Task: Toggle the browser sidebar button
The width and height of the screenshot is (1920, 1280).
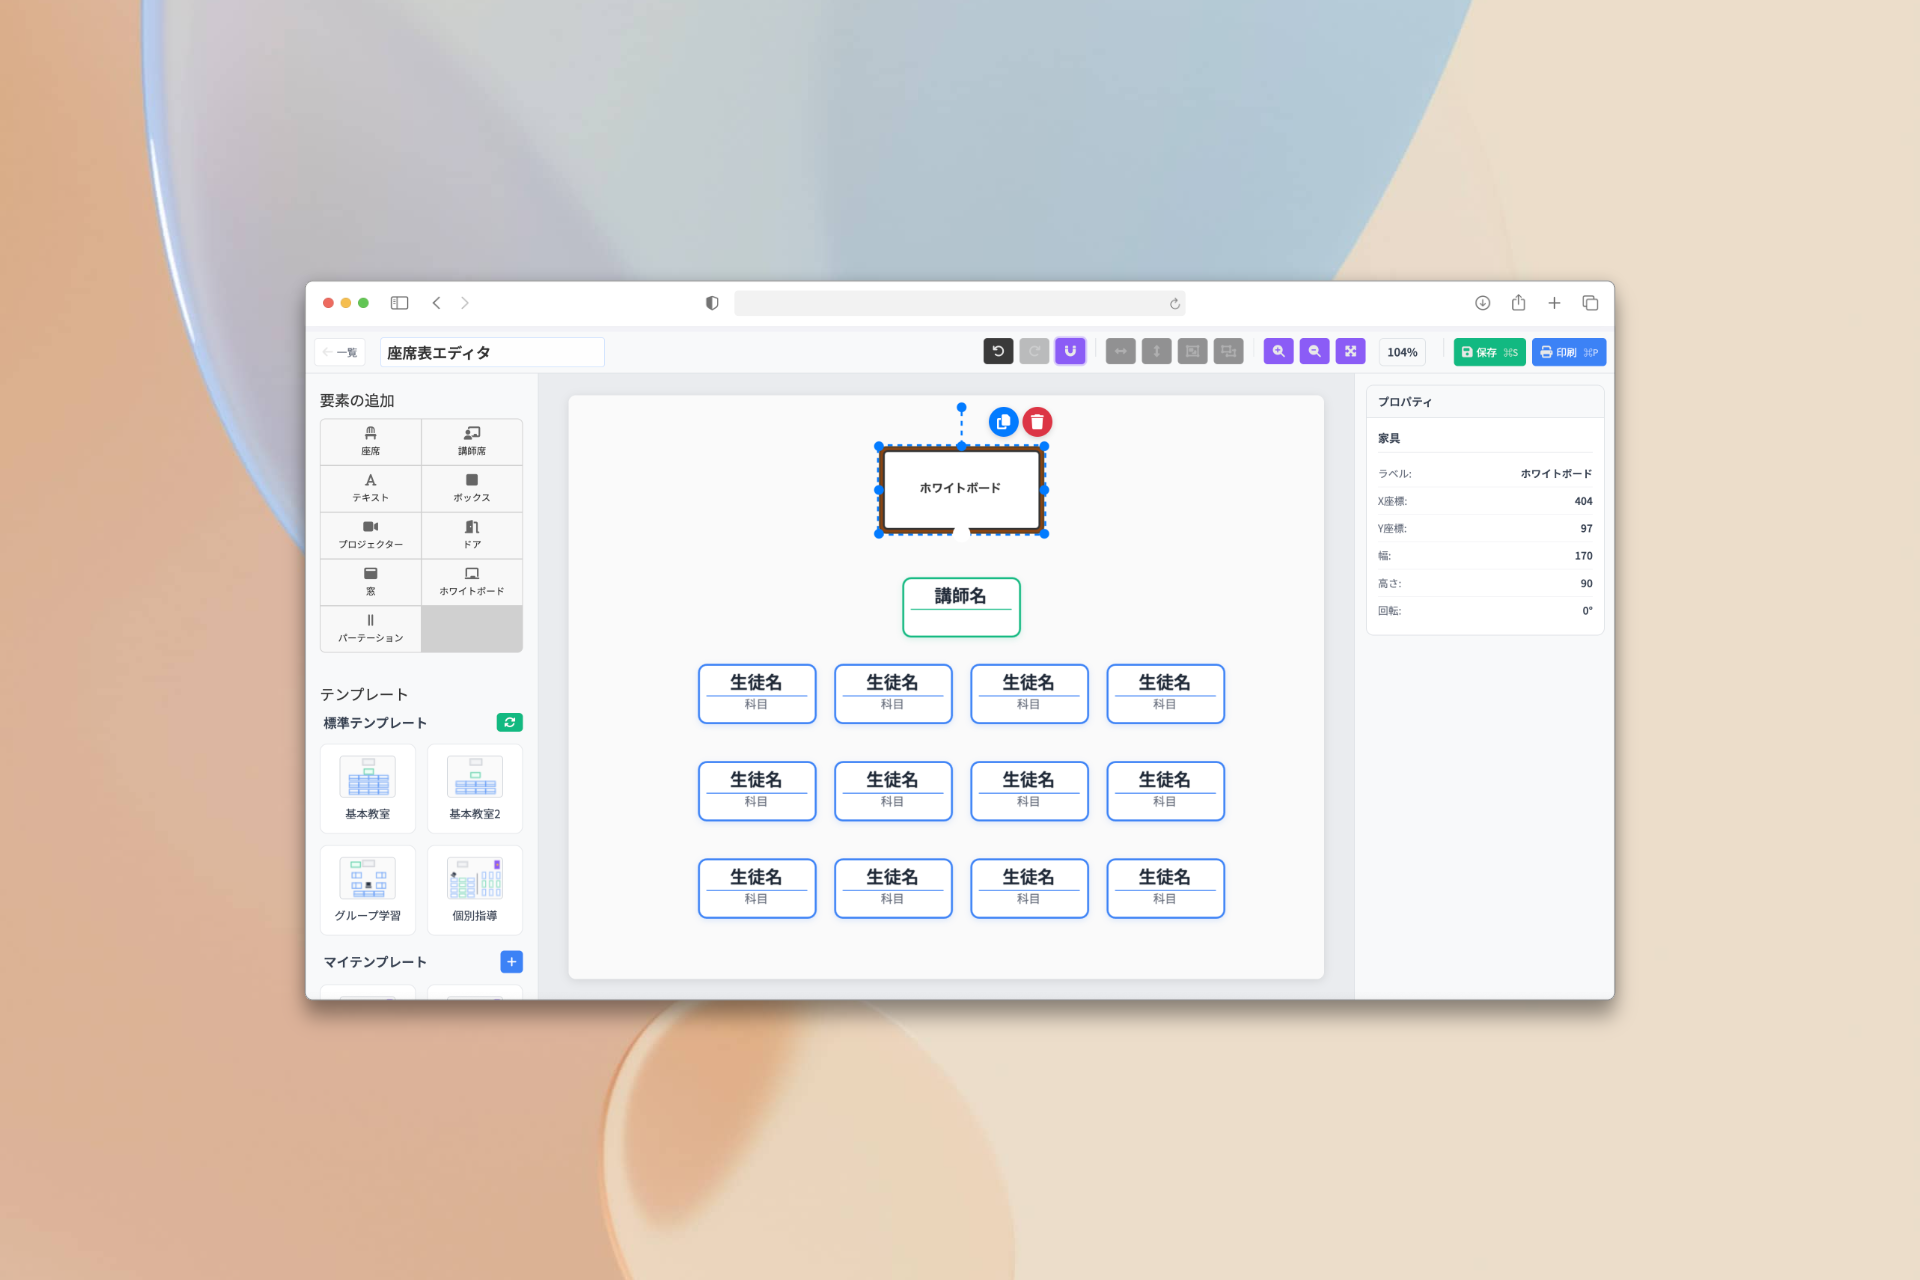Action: tap(399, 303)
